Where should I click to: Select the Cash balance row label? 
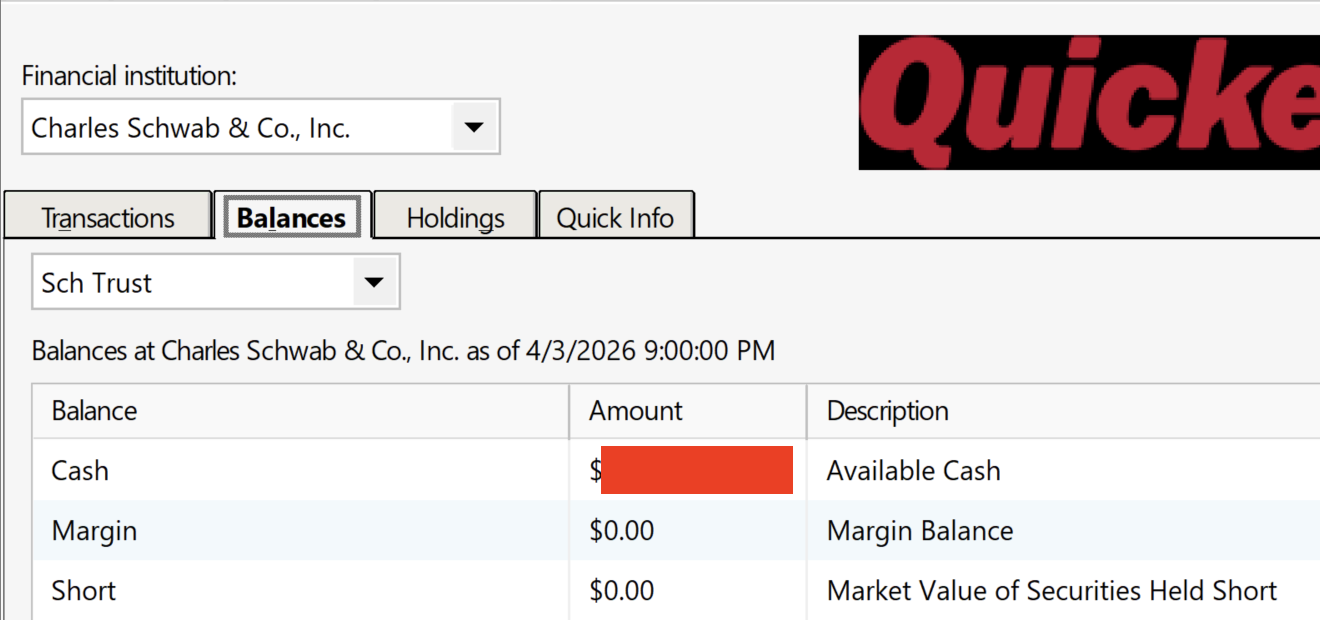[80, 471]
